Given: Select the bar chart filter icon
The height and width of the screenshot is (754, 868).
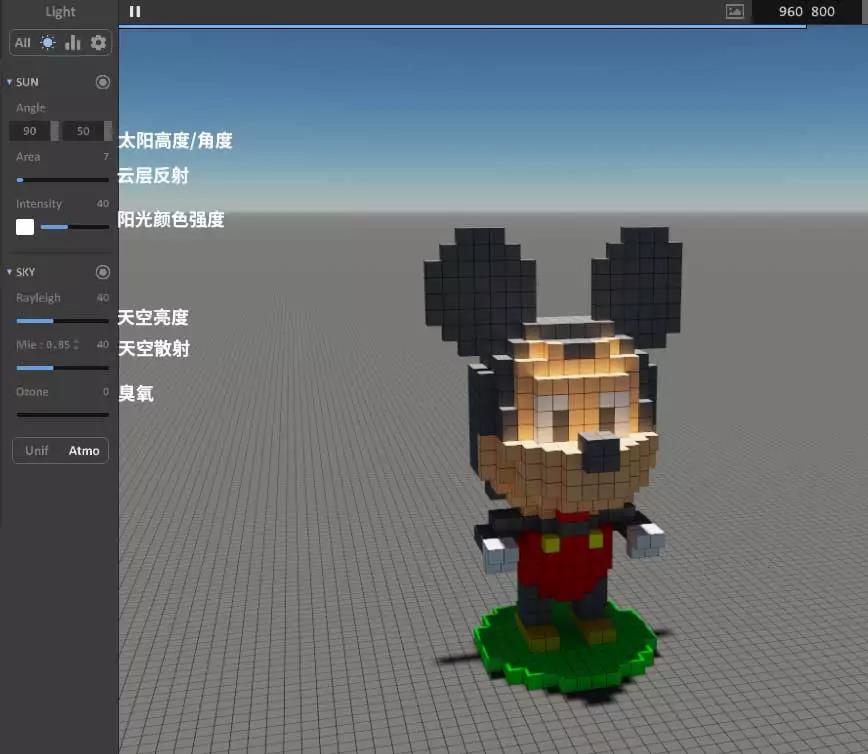Looking at the screenshot, I should tap(73, 43).
